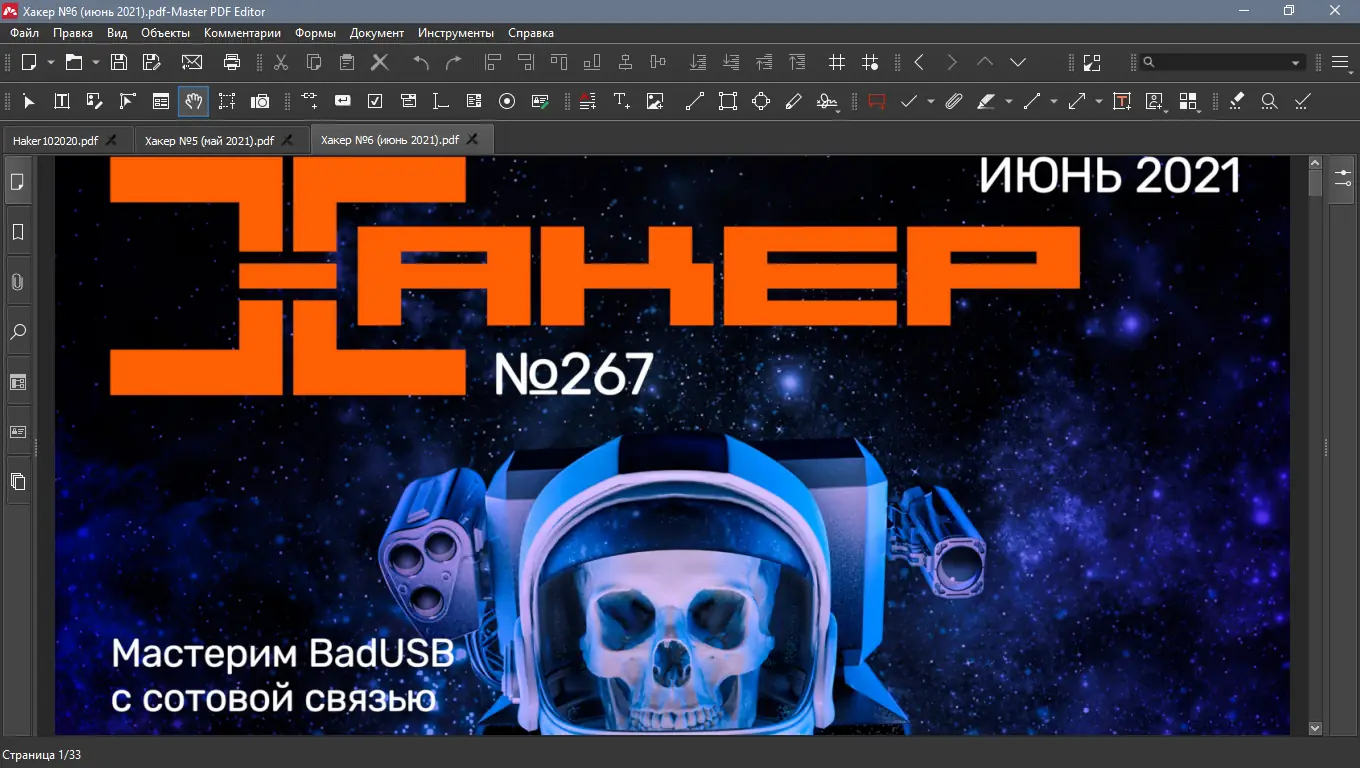Click the vertical scrollbar thumb
Screen dimensions: 1360x768
(1315, 183)
